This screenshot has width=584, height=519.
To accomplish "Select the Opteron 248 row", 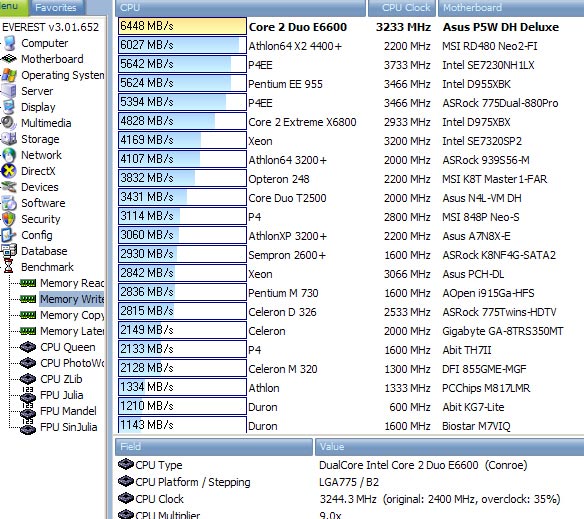I will pyautogui.click(x=350, y=178).
